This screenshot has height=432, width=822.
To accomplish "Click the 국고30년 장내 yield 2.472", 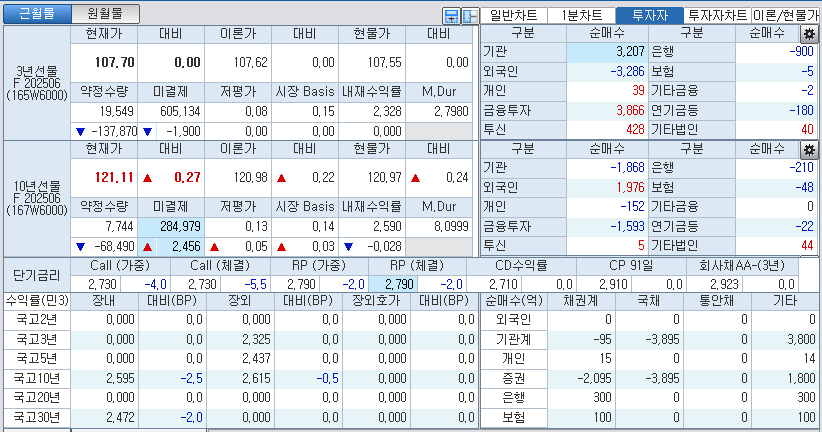I will [120, 417].
